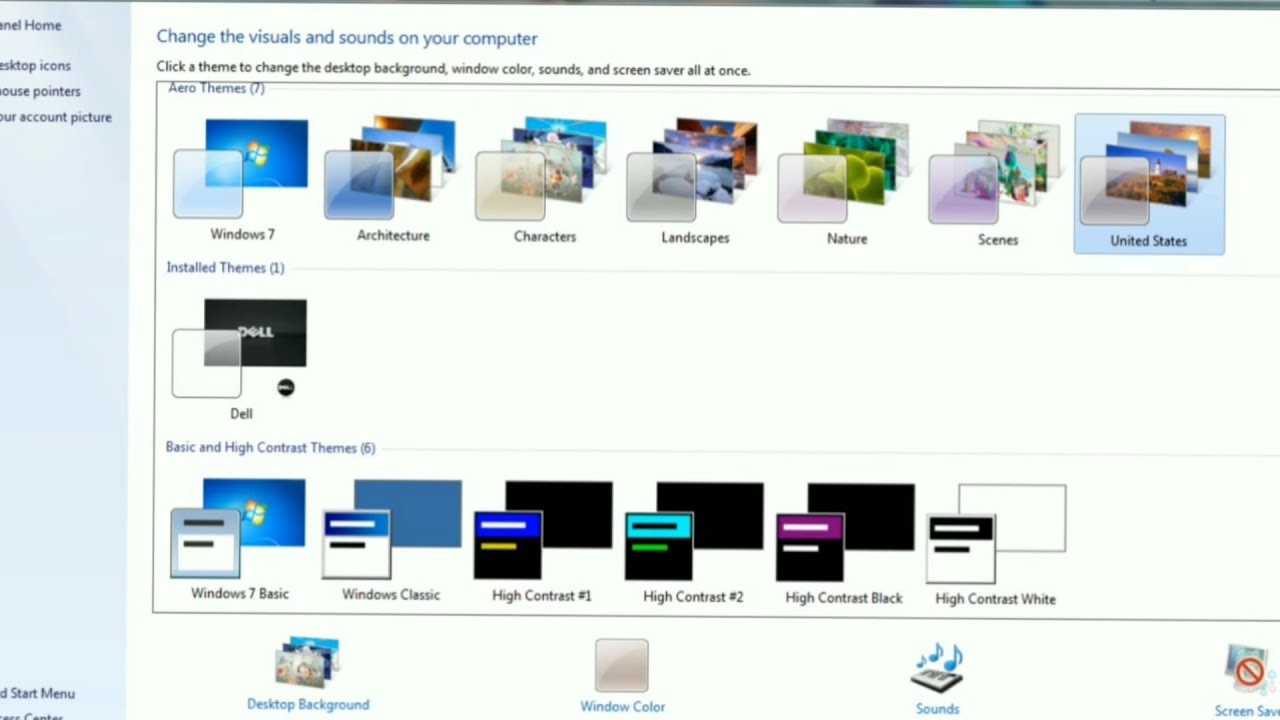The image size is (1280, 720).
Task: Select the Architecture theme
Action: [x=393, y=181]
